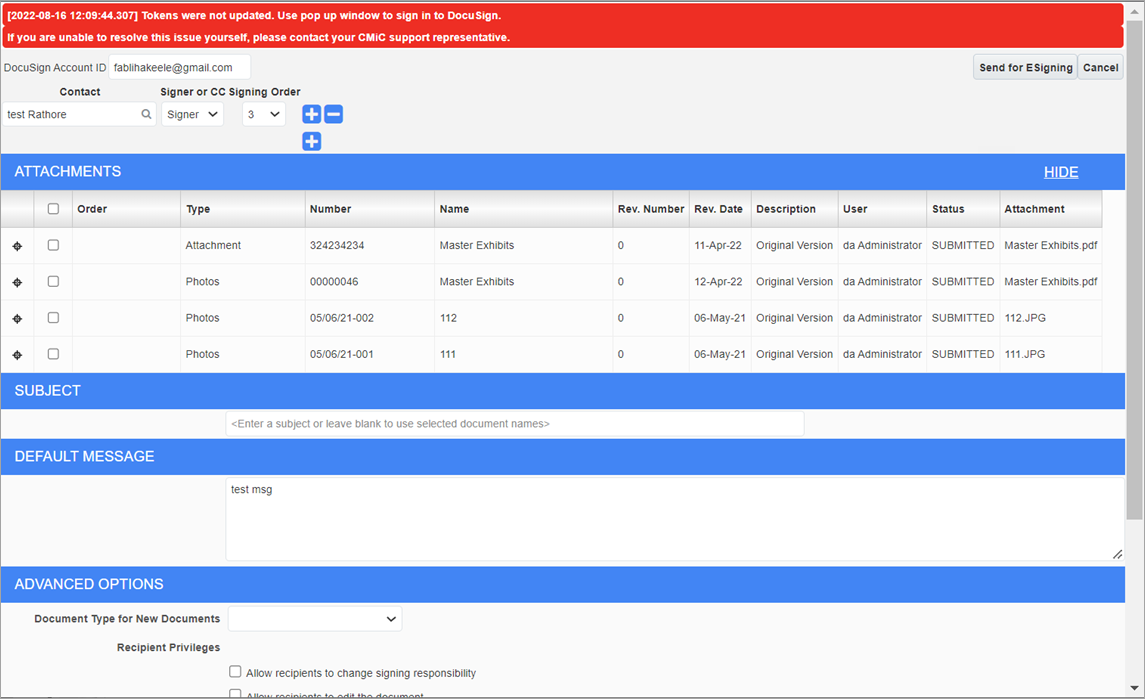Enable allow recipients to change signing responsibility

tap(235, 671)
